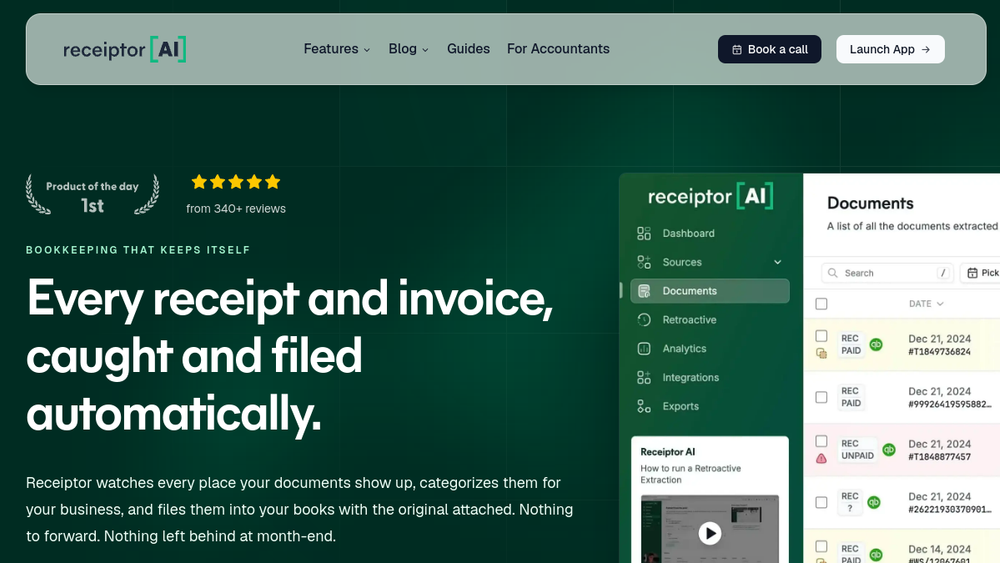The image size is (1000, 563).
Task: Click the Retroactive sidebar icon
Action: pyautogui.click(x=644, y=319)
